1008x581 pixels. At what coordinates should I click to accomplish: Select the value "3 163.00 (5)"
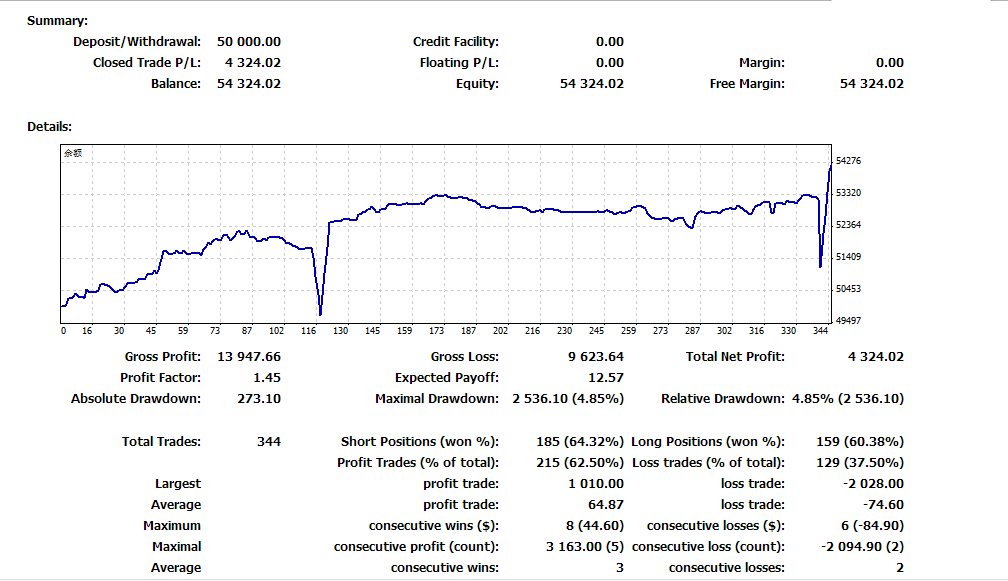[585, 548]
